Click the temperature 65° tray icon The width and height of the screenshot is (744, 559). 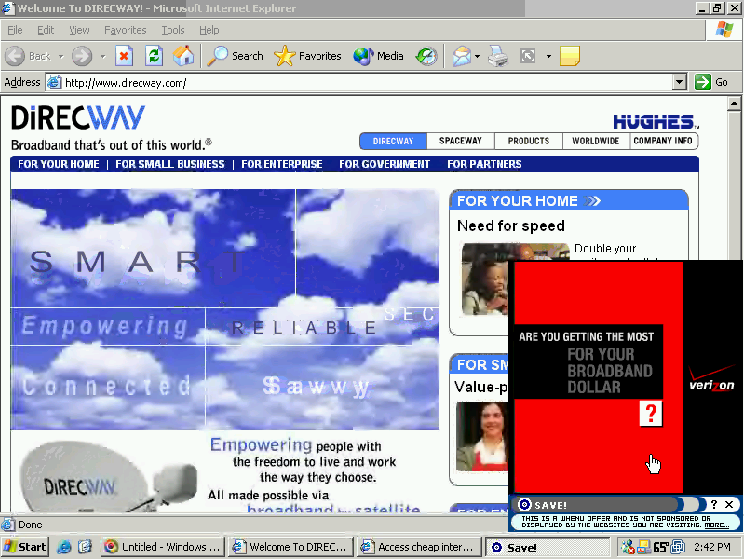pos(660,547)
